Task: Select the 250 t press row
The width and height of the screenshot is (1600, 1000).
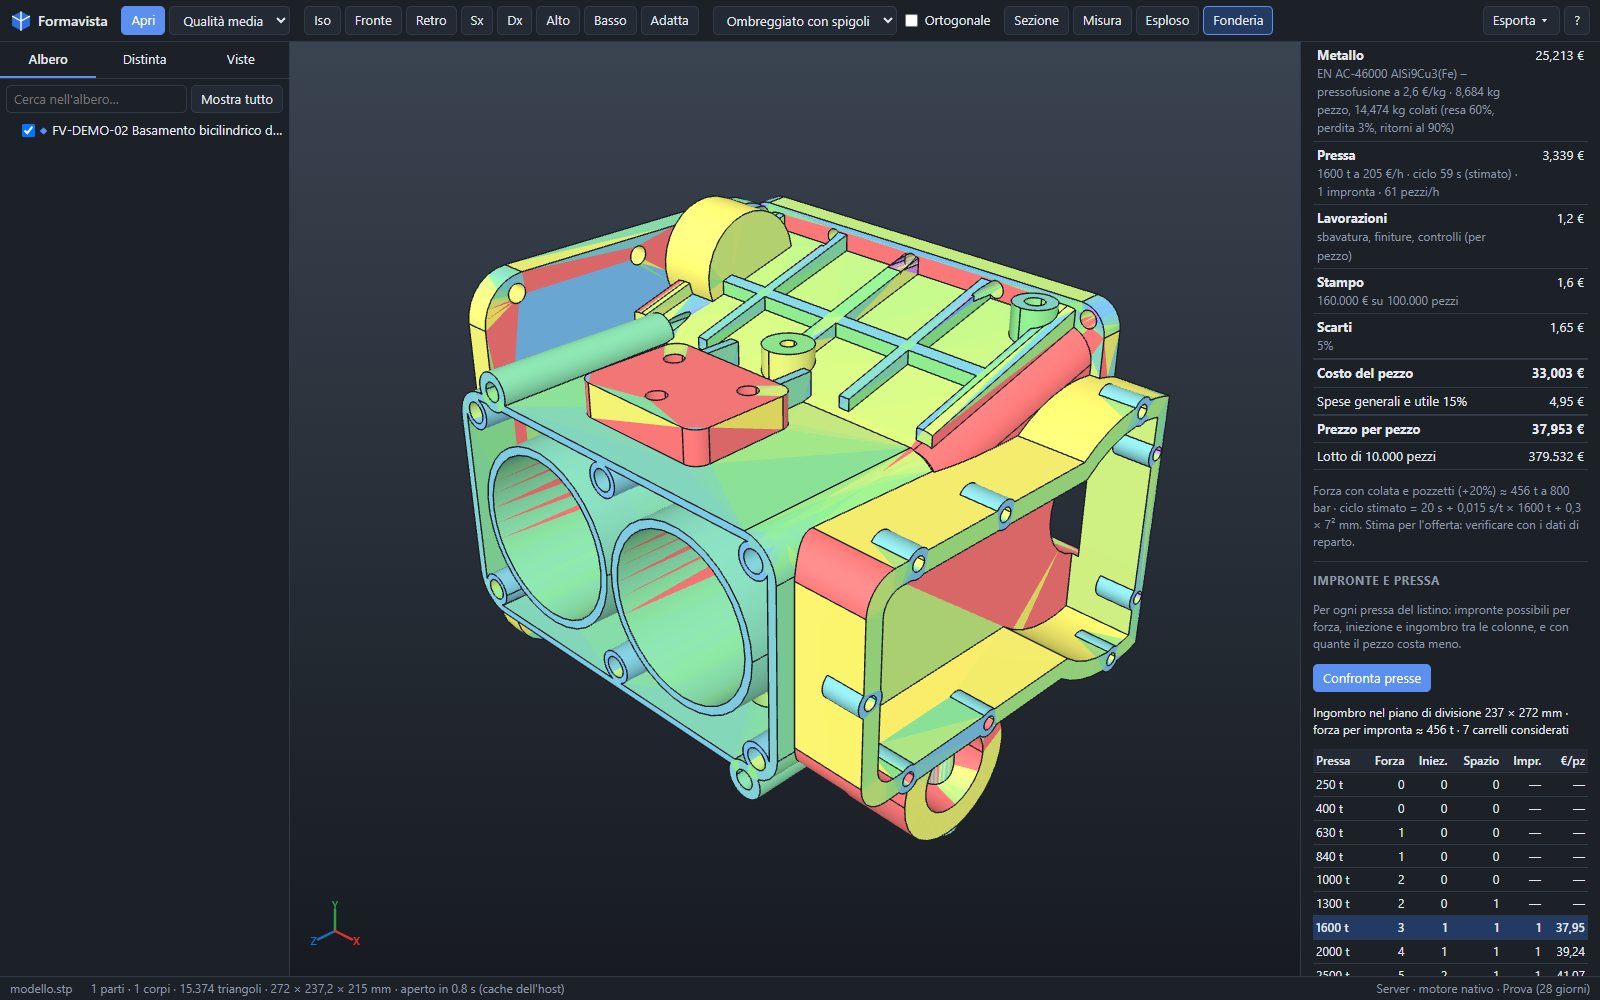Action: click(1450, 785)
